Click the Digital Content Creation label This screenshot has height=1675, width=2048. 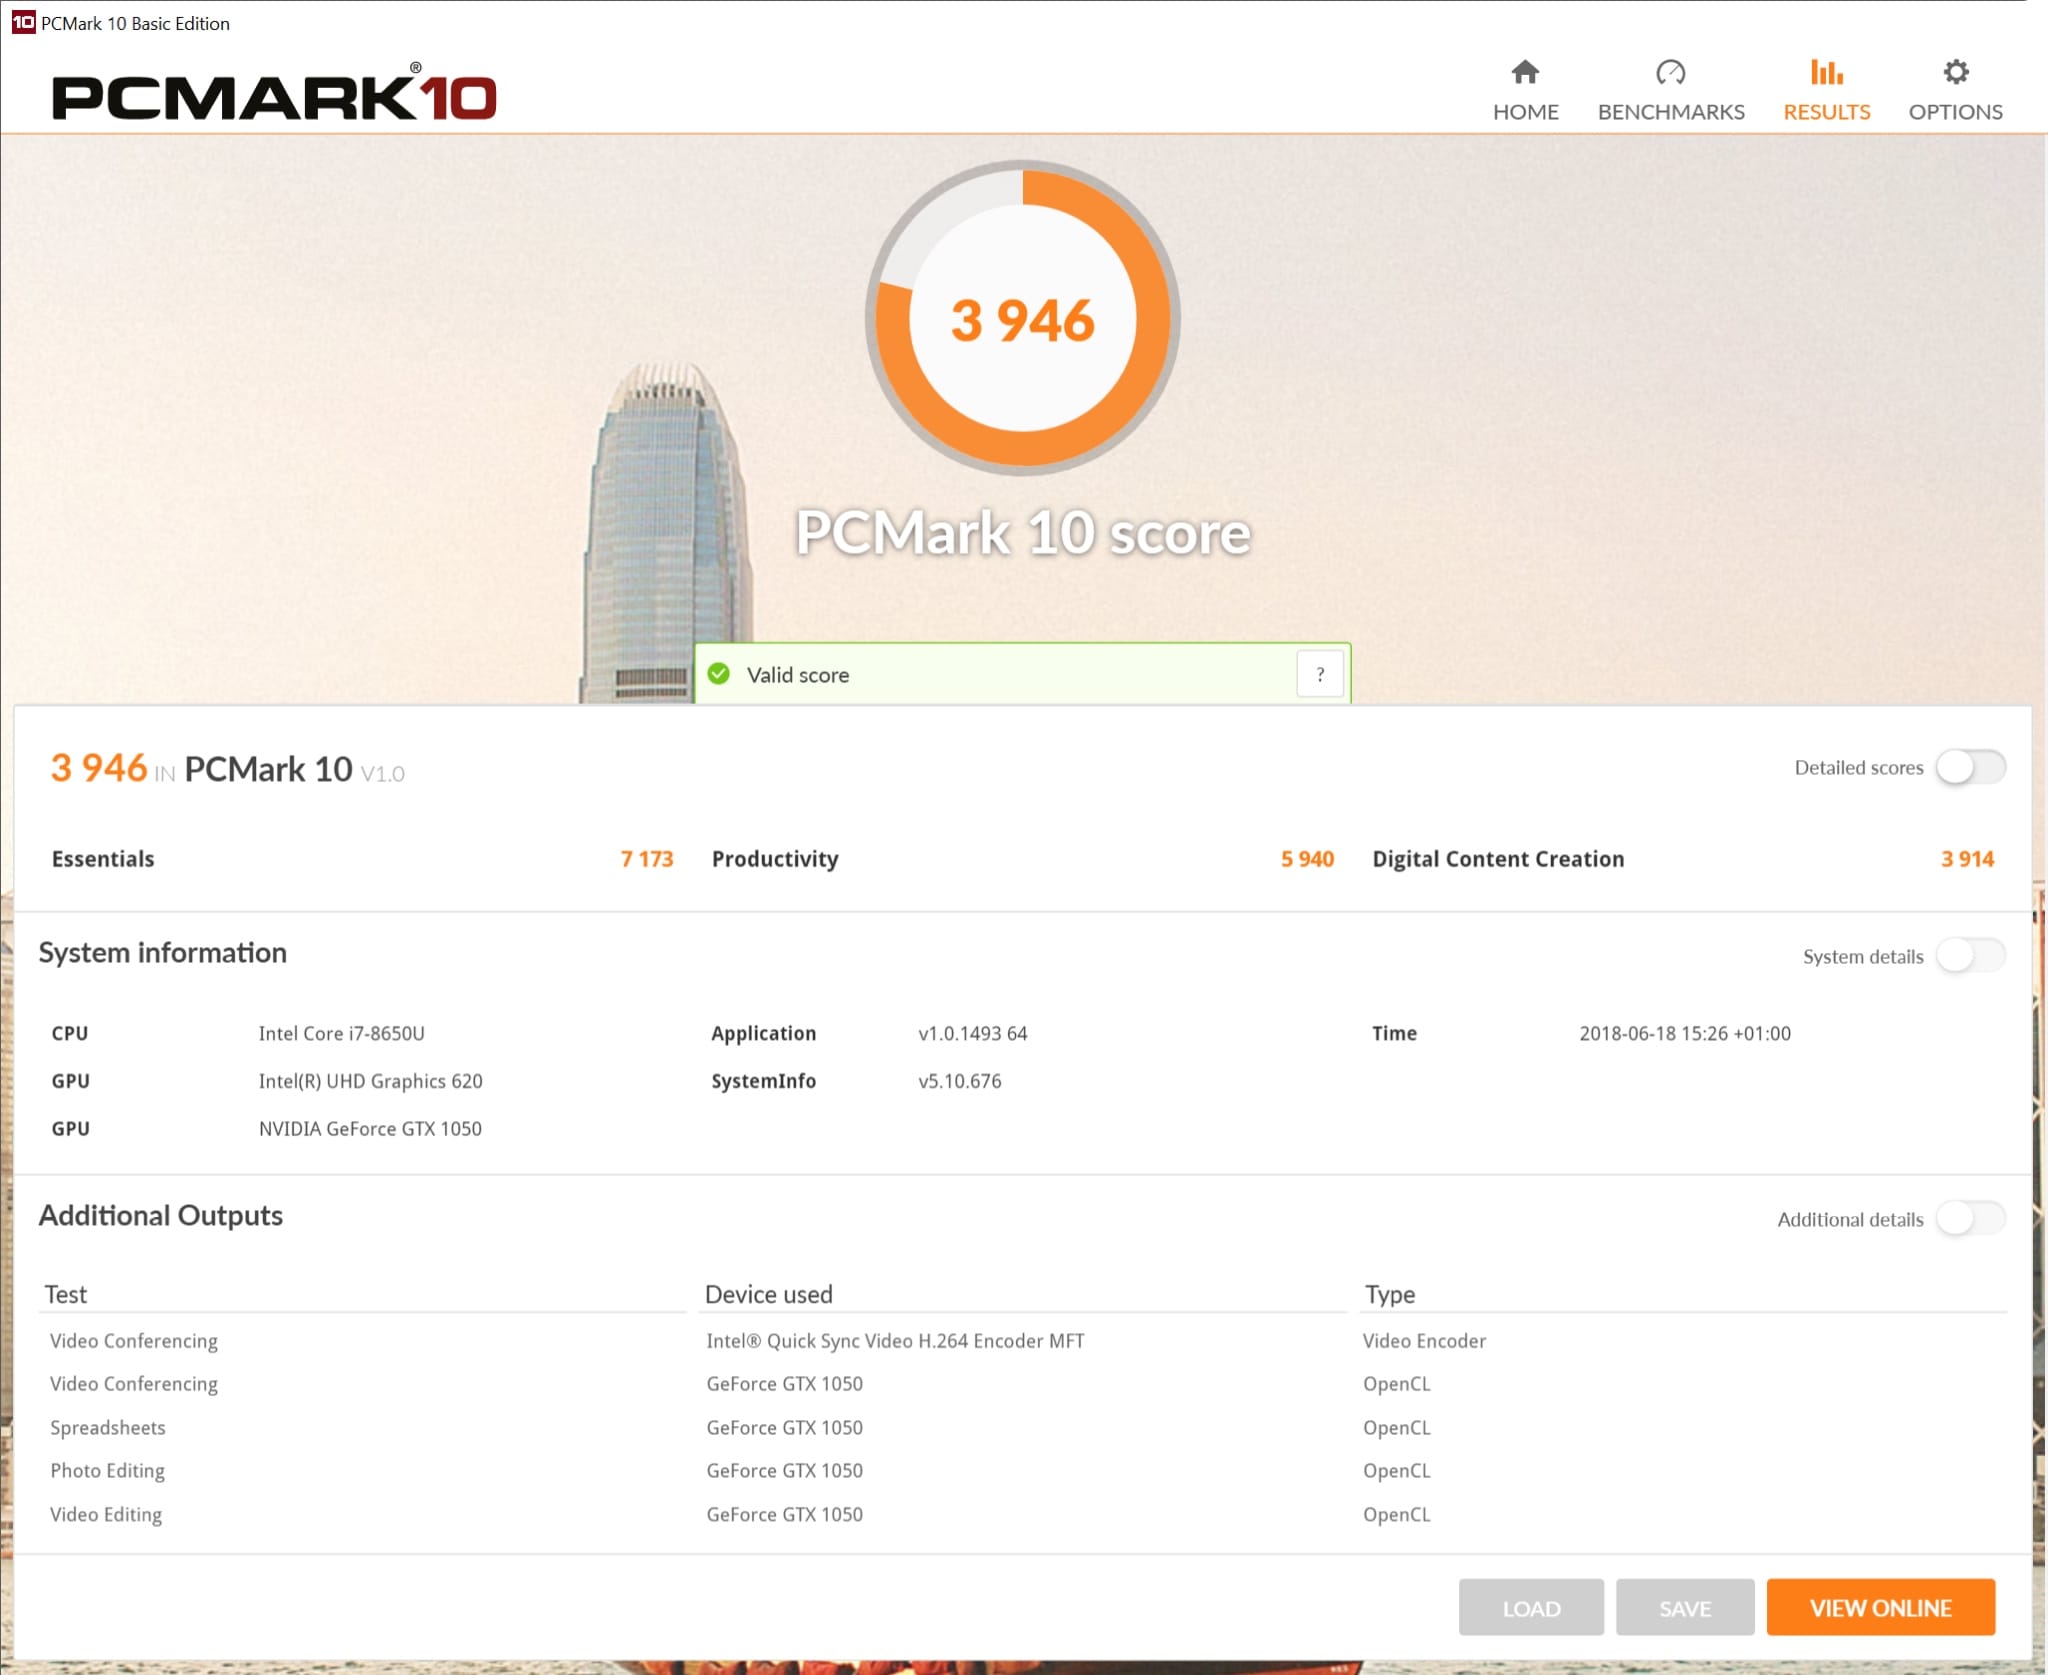[1498, 859]
